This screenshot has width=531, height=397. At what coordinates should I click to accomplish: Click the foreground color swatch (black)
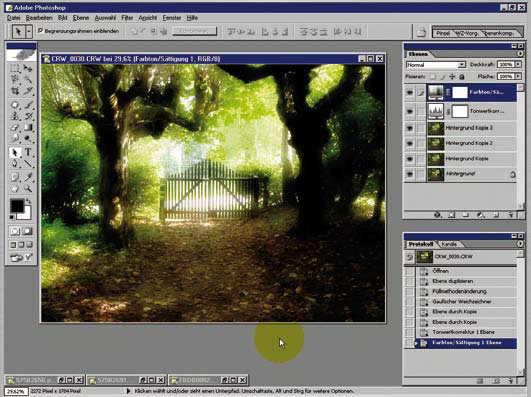point(16,206)
